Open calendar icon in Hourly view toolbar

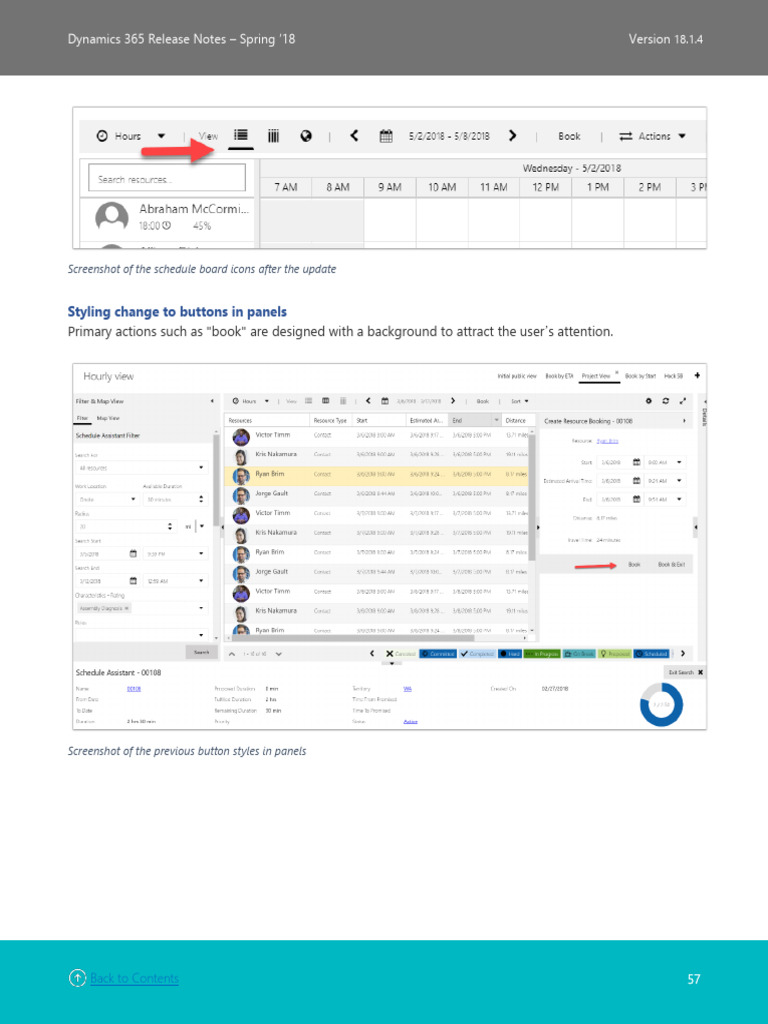click(x=385, y=401)
